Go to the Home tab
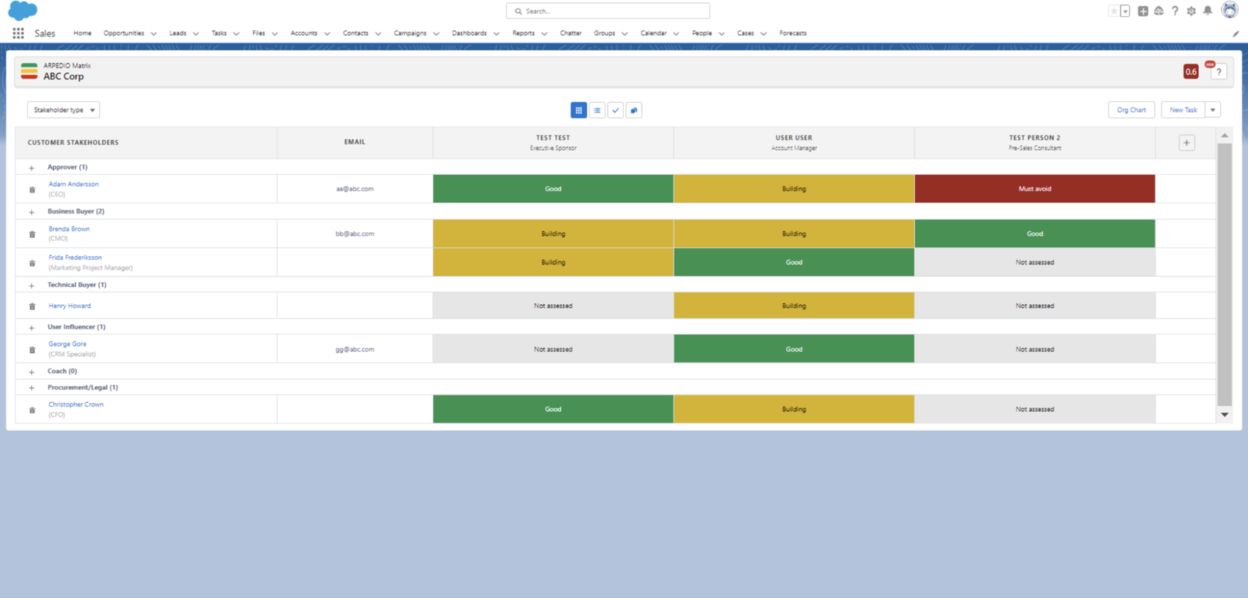 pyautogui.click(x=82, y=33)
